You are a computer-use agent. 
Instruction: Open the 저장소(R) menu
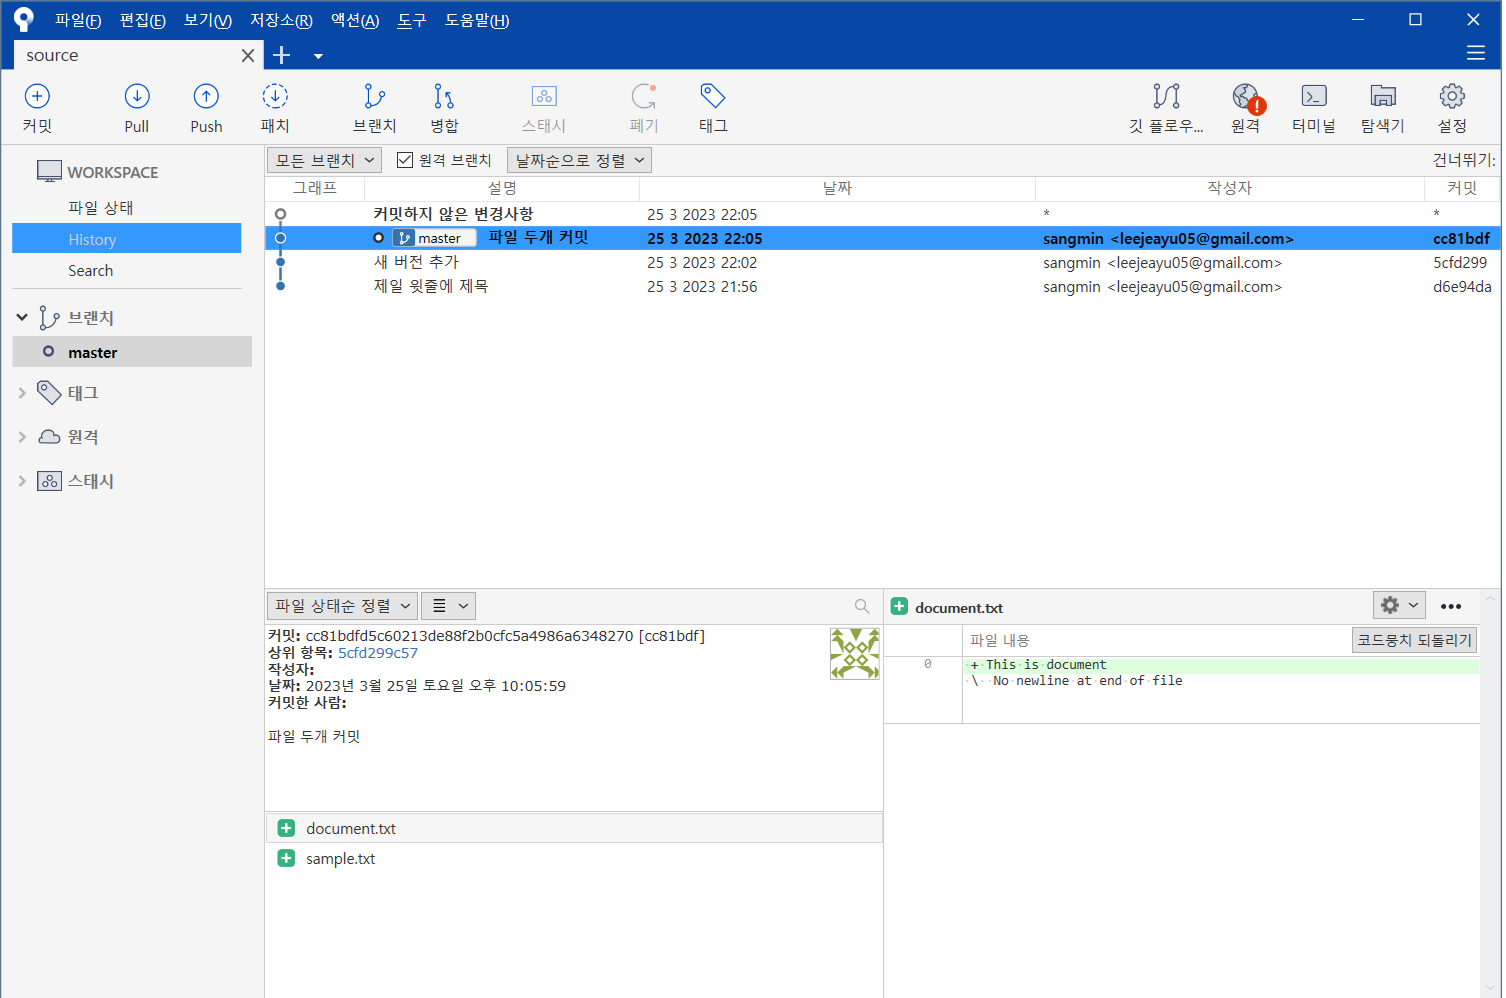[x=281, y=20]
